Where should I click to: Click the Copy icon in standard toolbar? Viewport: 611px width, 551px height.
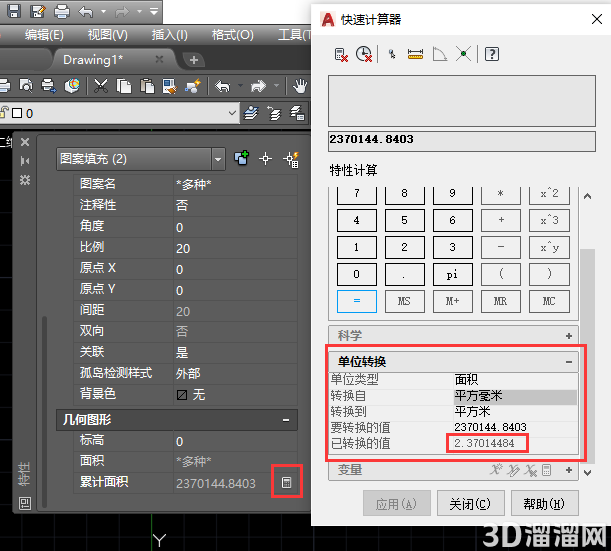124,86
